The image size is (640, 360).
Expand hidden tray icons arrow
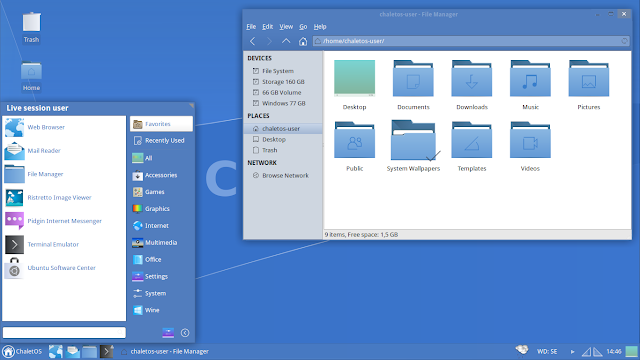(572, 351)
